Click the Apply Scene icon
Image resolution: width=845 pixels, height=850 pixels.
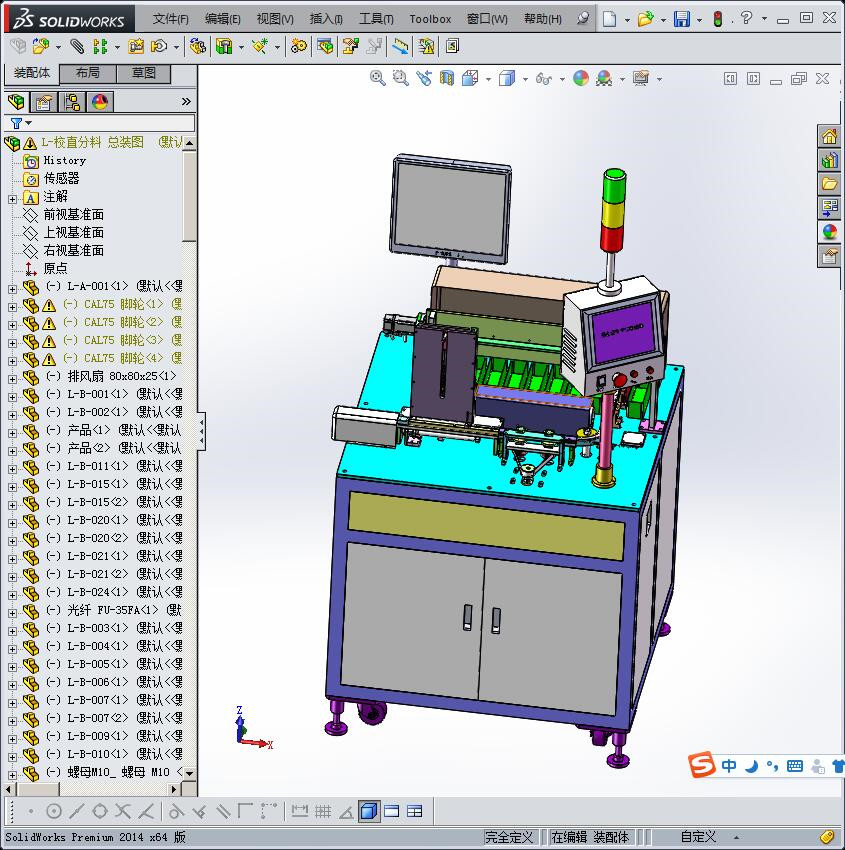[x=604, y=79]
